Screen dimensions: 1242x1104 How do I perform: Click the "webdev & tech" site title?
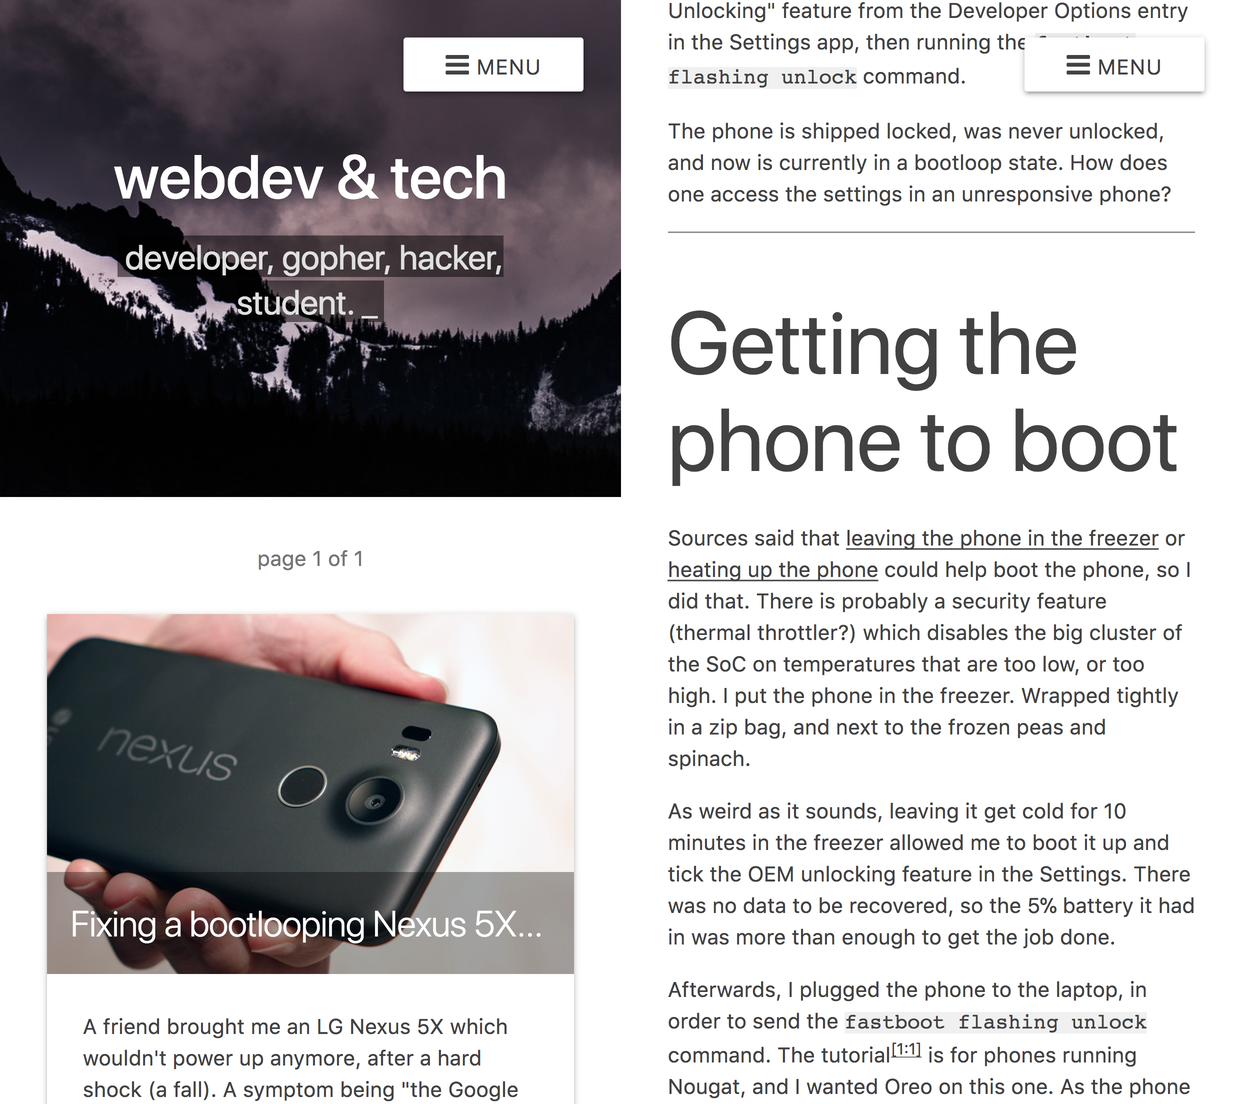pos(310,178)
